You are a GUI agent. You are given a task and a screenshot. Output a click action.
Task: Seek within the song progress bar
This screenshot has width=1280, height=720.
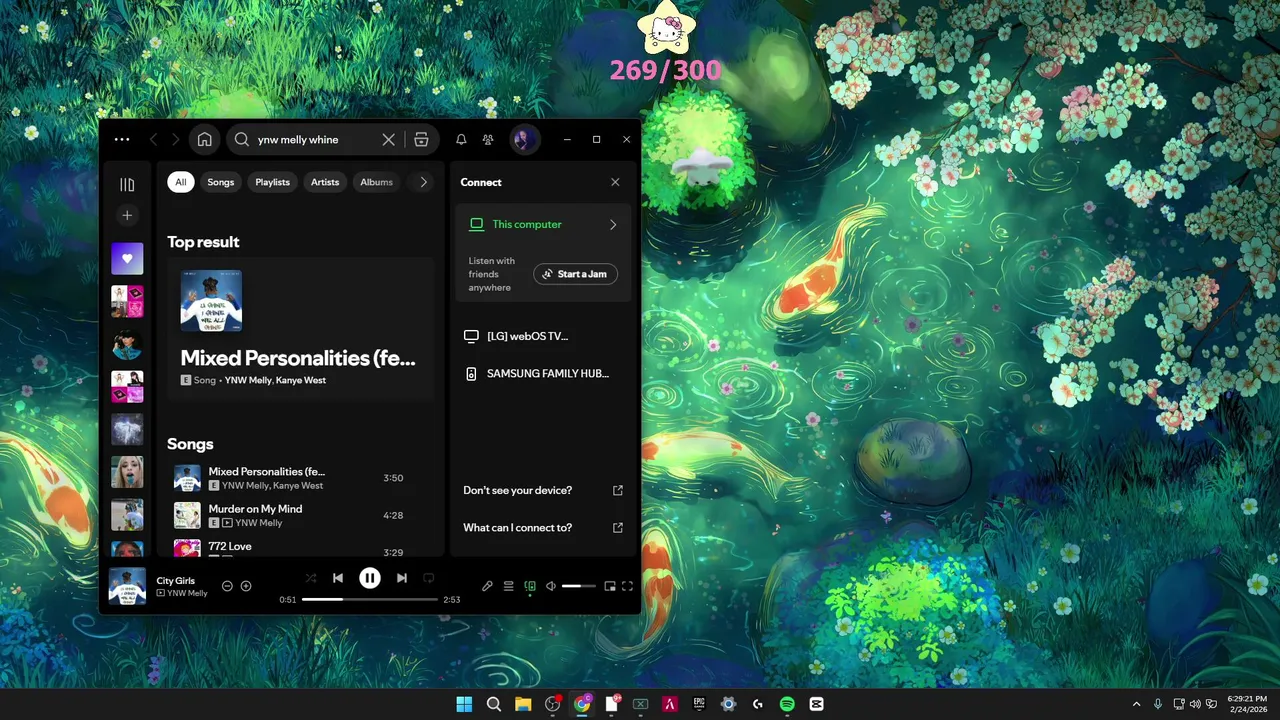click(370, 599)
